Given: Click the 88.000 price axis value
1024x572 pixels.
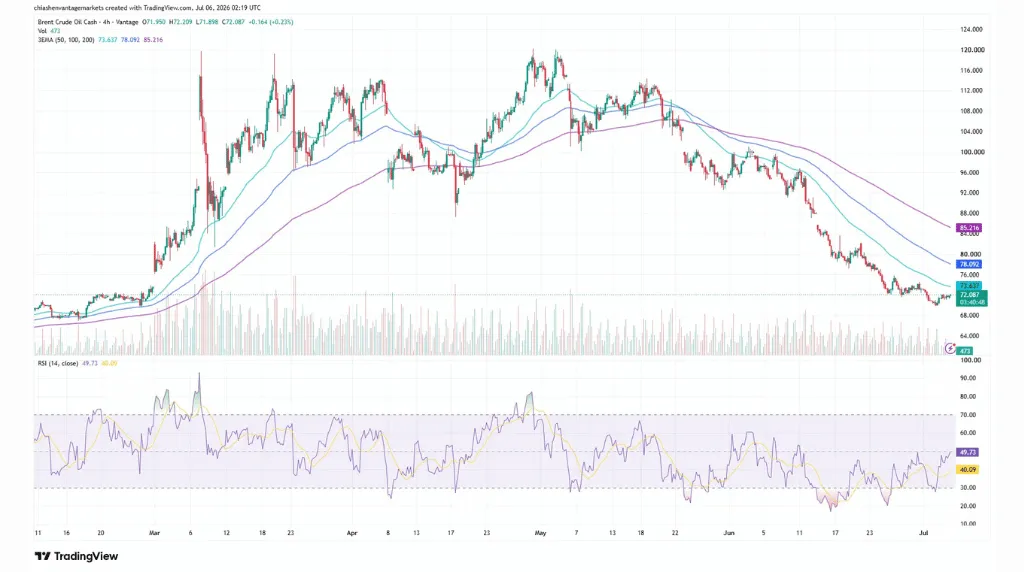Looking at the screenshot, I should 969,213.
